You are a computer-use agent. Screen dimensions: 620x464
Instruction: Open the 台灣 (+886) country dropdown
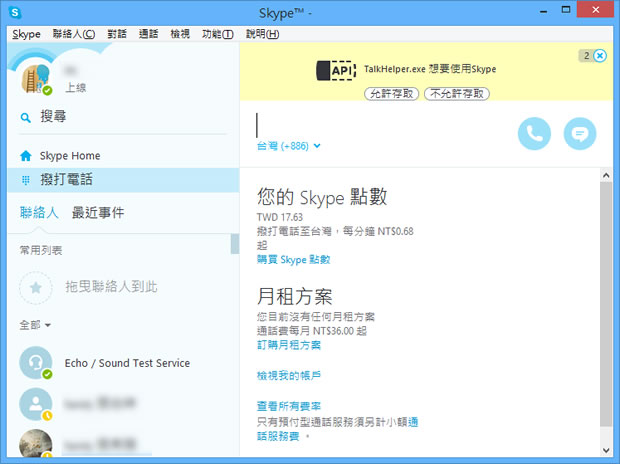pos(289,146)
